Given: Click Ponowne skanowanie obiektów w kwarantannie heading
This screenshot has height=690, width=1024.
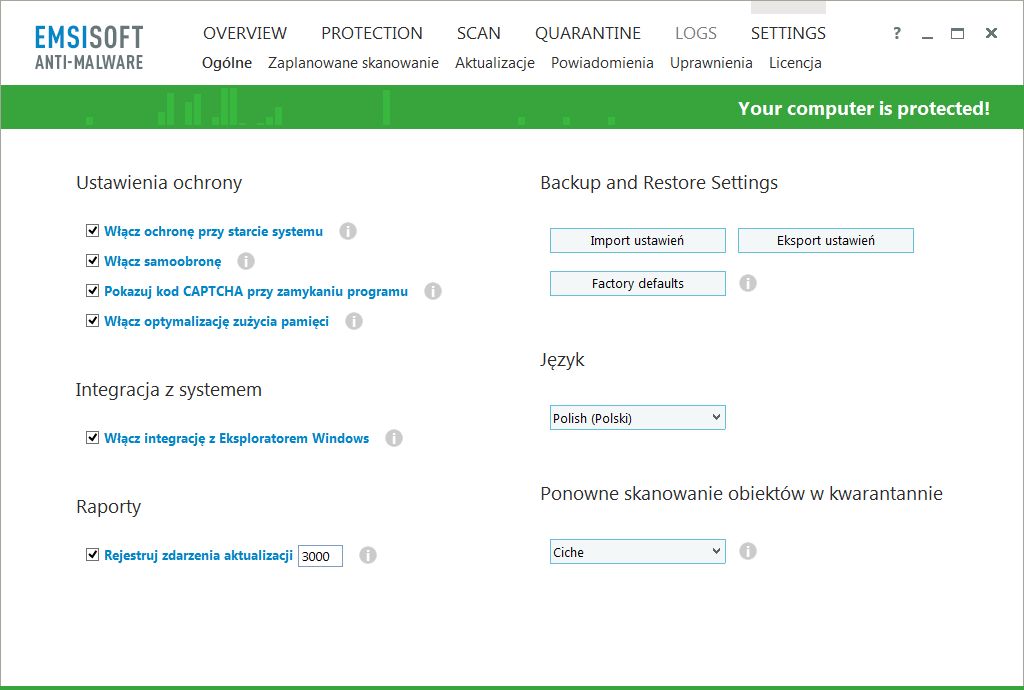Looking at the screenshot, I should tap(741, 494).
